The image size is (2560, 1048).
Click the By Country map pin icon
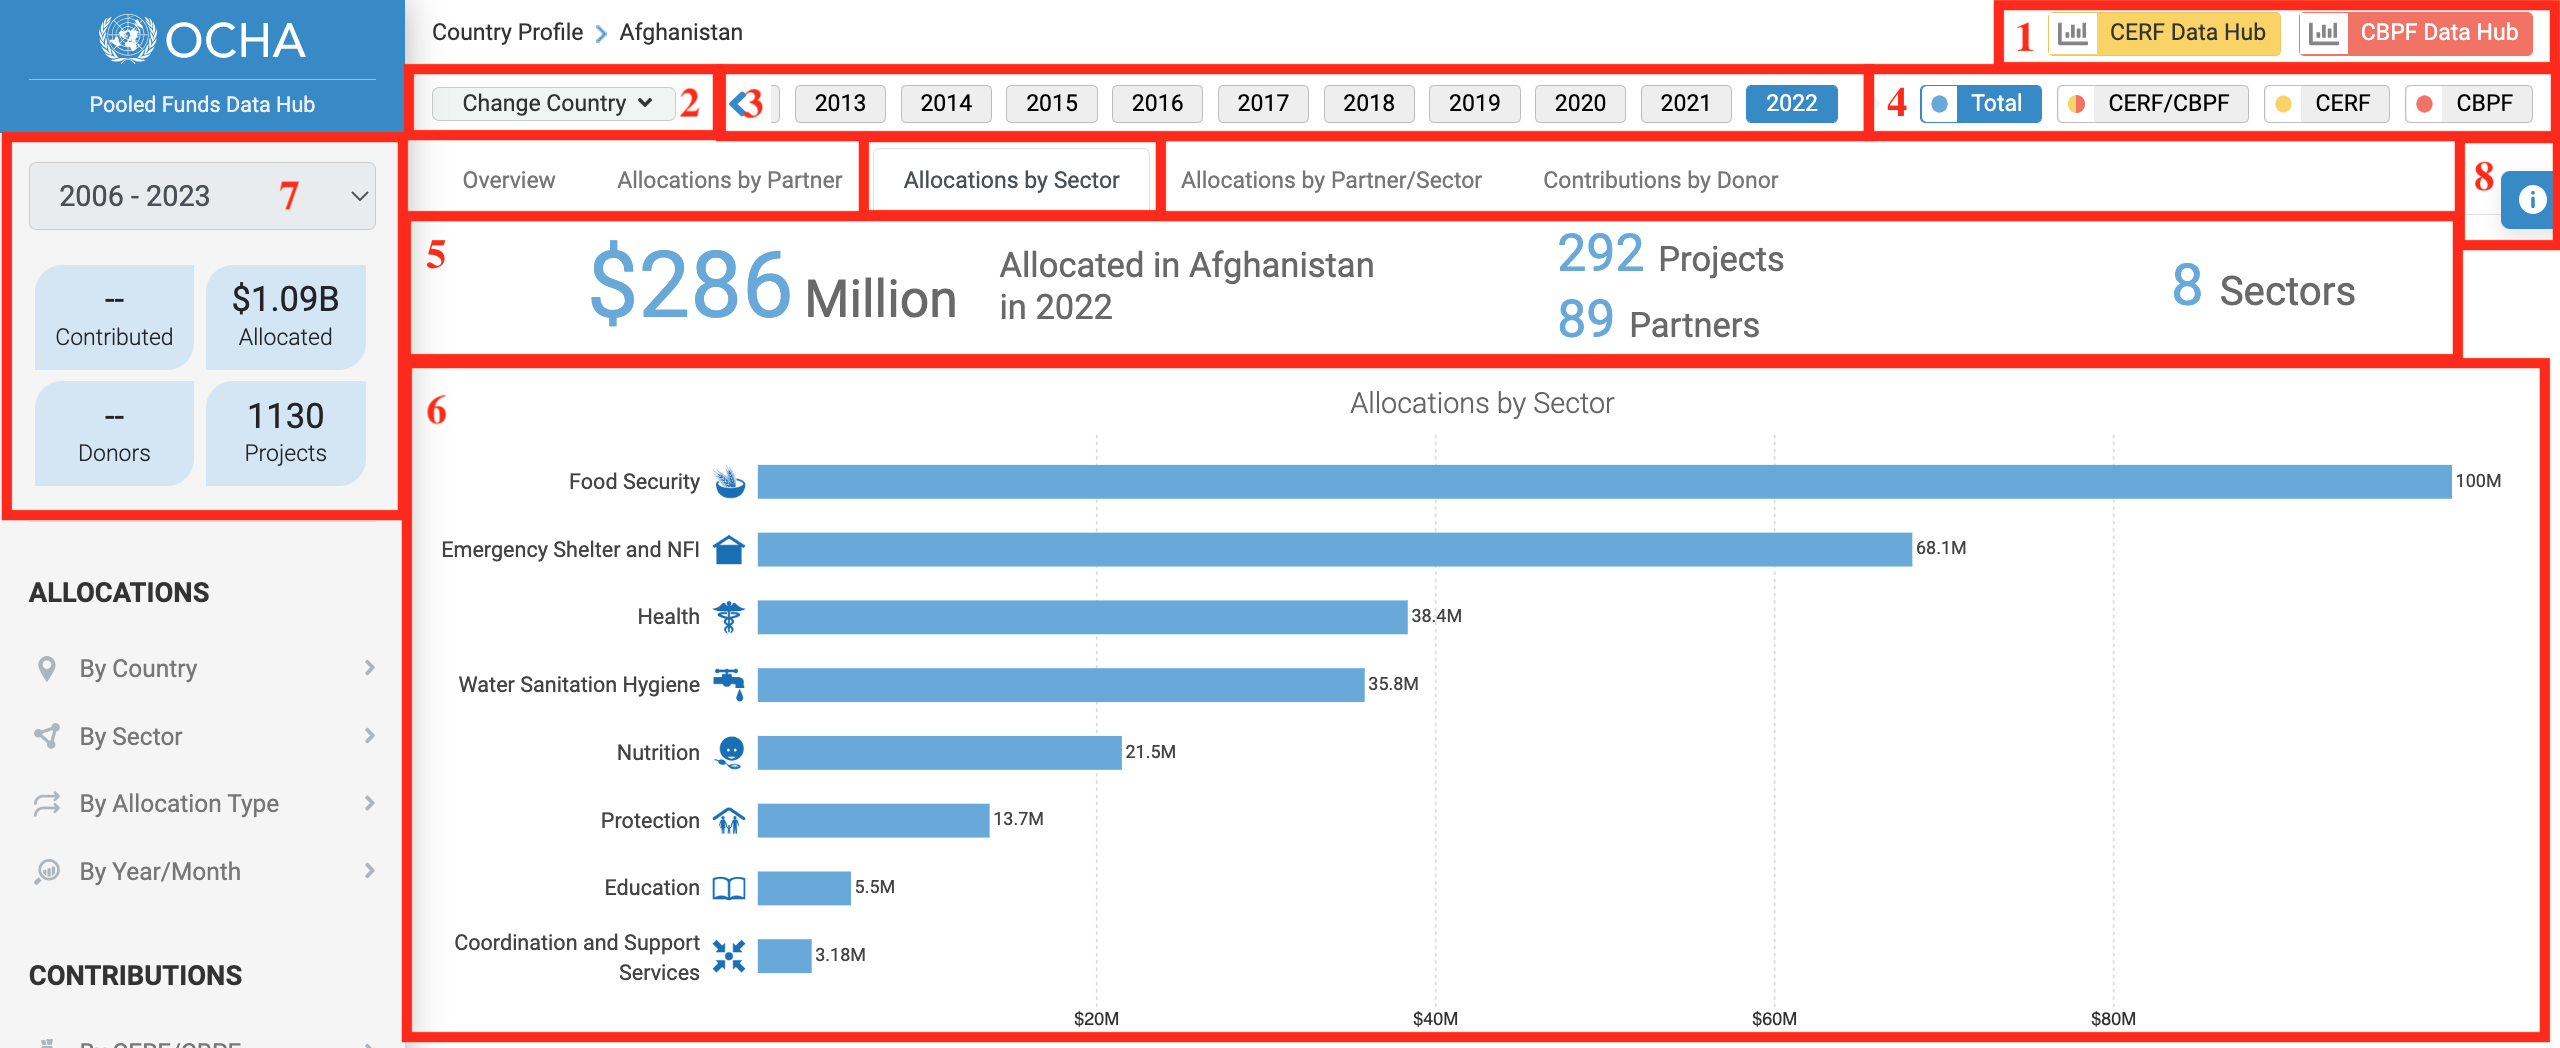[x=46, y=668]
